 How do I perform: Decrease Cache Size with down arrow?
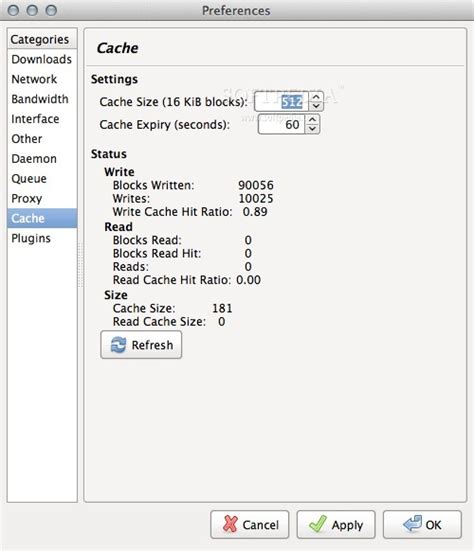pos(316,106)
